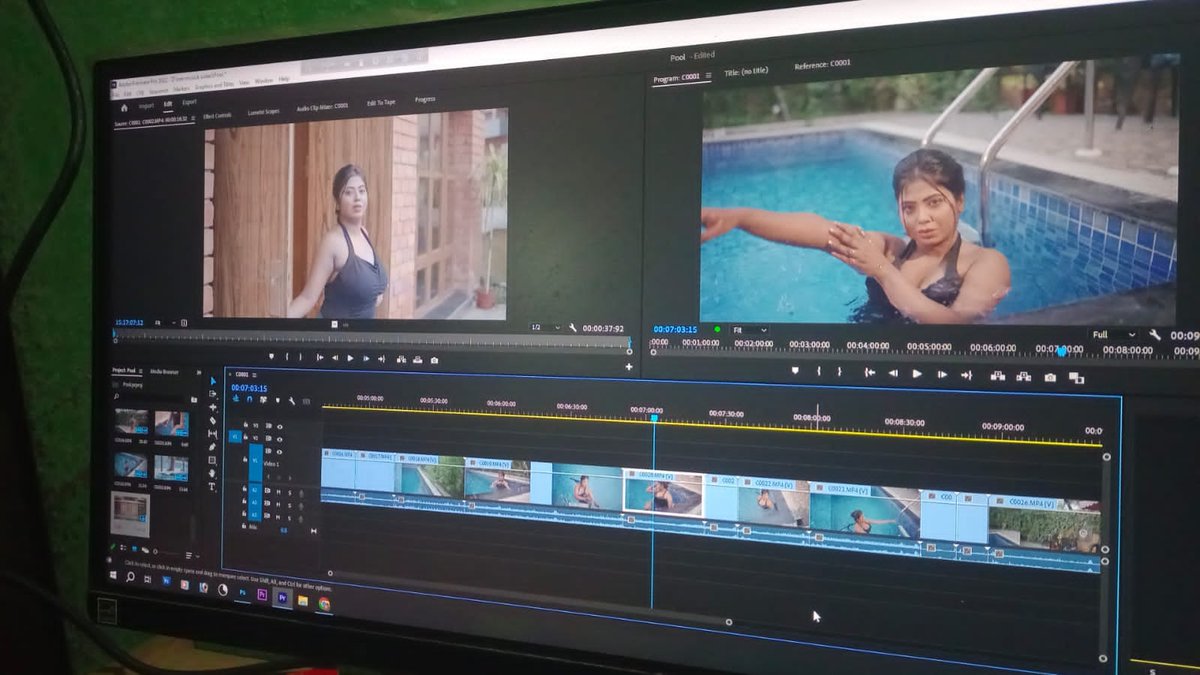Click Overwrite button in Source monitor
This screenshot has height=675, width=1200.
point(418,359)
